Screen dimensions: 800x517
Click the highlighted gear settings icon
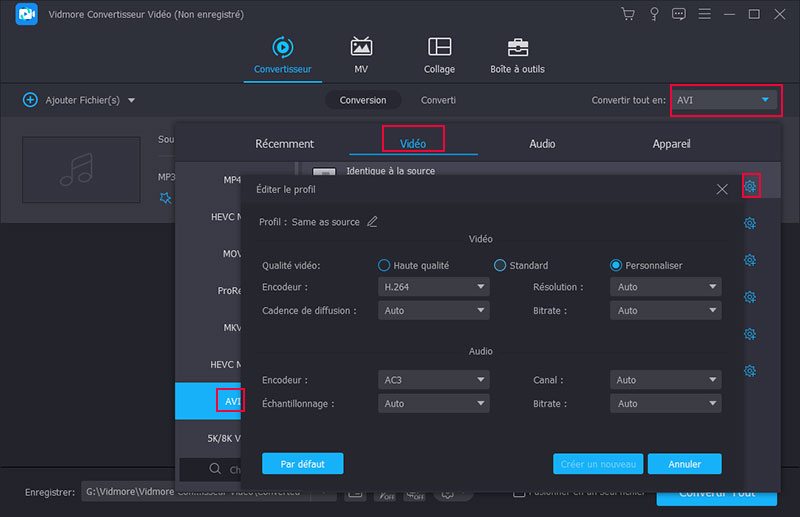click(x=750, y=186)
